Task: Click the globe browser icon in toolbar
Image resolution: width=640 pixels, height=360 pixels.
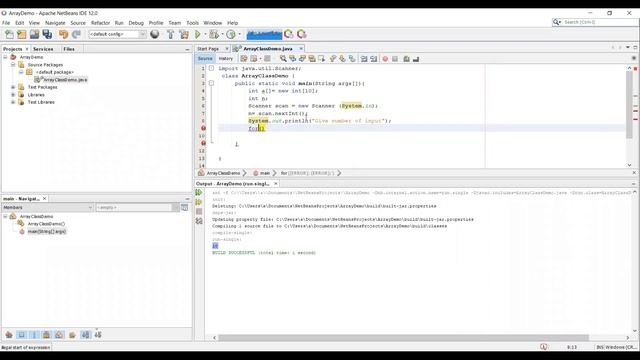Action: tap(155, 34)
